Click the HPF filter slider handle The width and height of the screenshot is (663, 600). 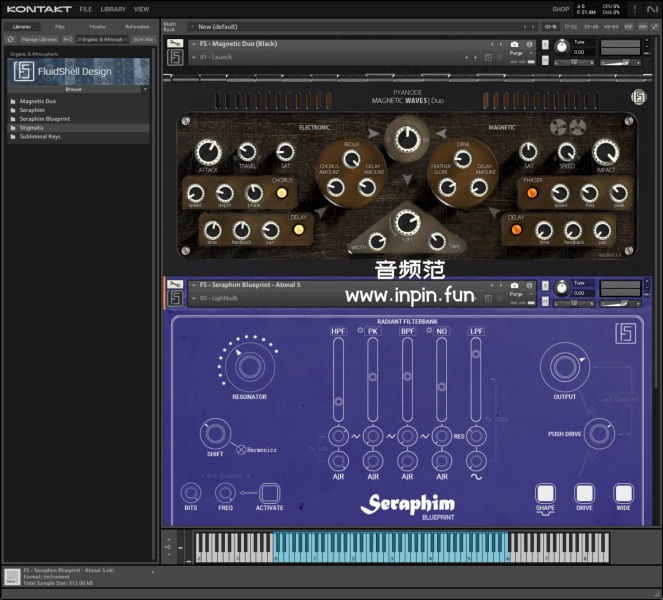pos(338,401)
